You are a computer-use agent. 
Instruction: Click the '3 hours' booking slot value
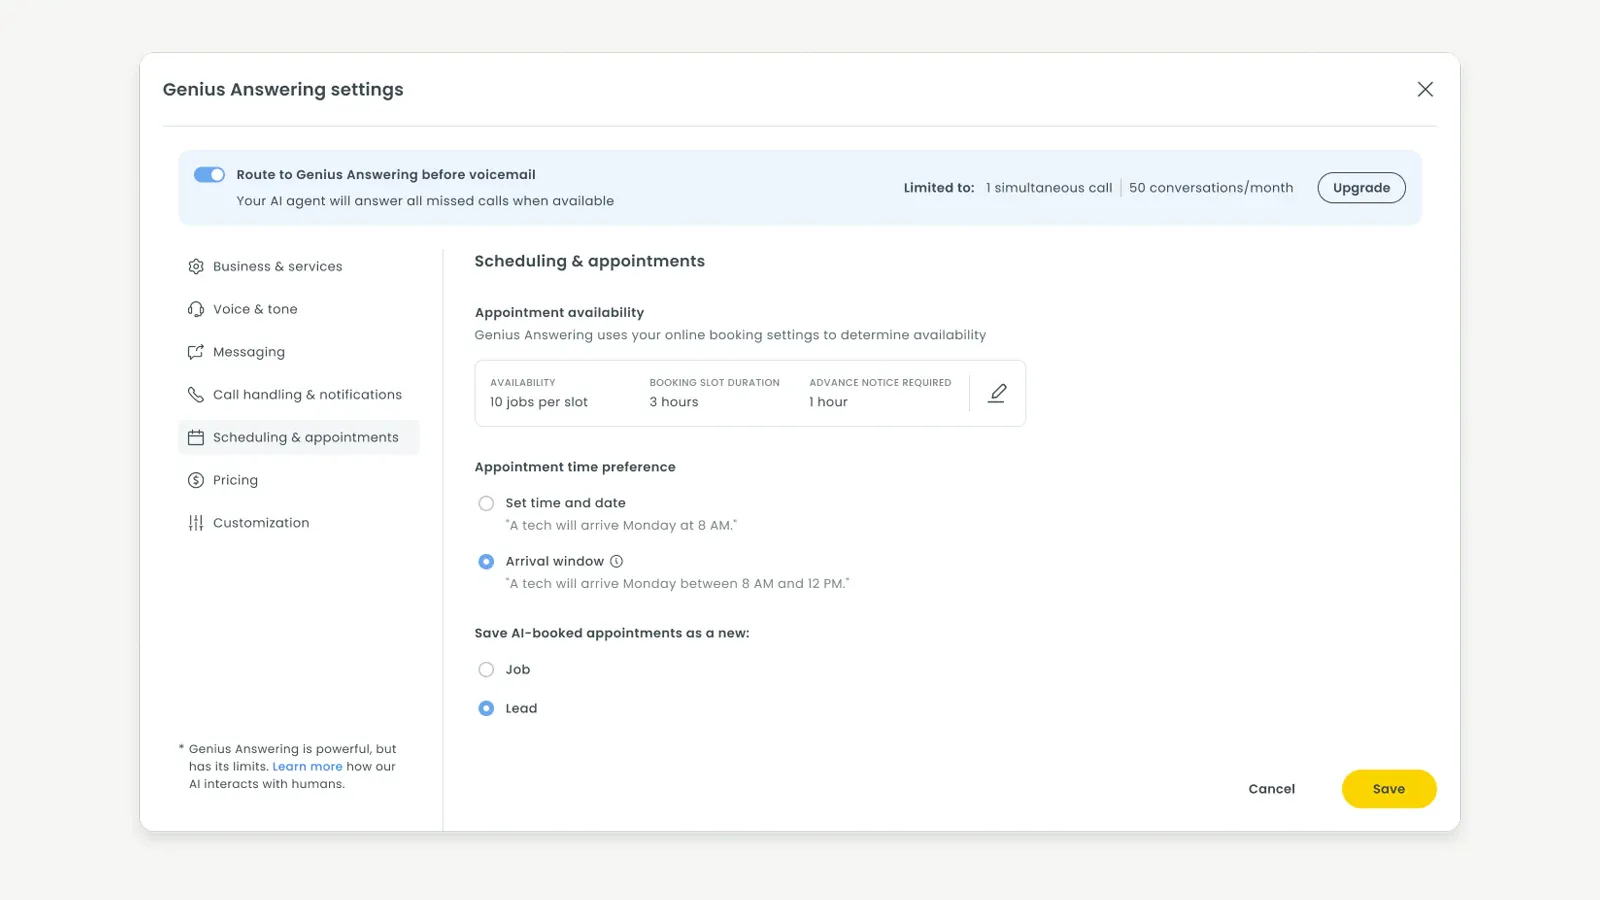674,402
